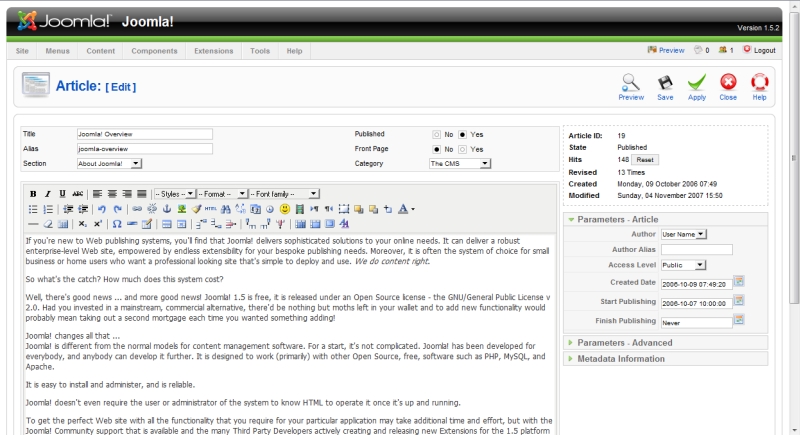The image size is (800, 435).
Task: Open the Site menu
Action: coord(22,51)
